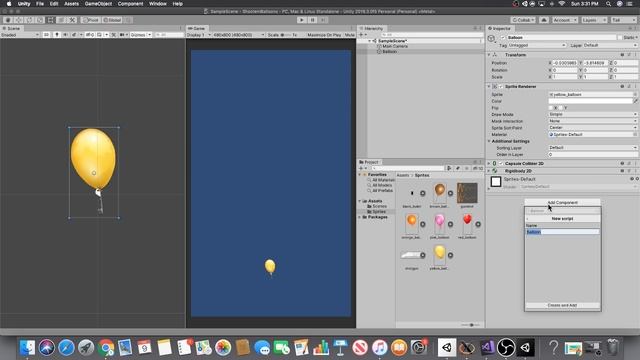Collapse the Transform component
This screenshot has height=360, width=640.
pyautogui.click(x=489, y=55)
